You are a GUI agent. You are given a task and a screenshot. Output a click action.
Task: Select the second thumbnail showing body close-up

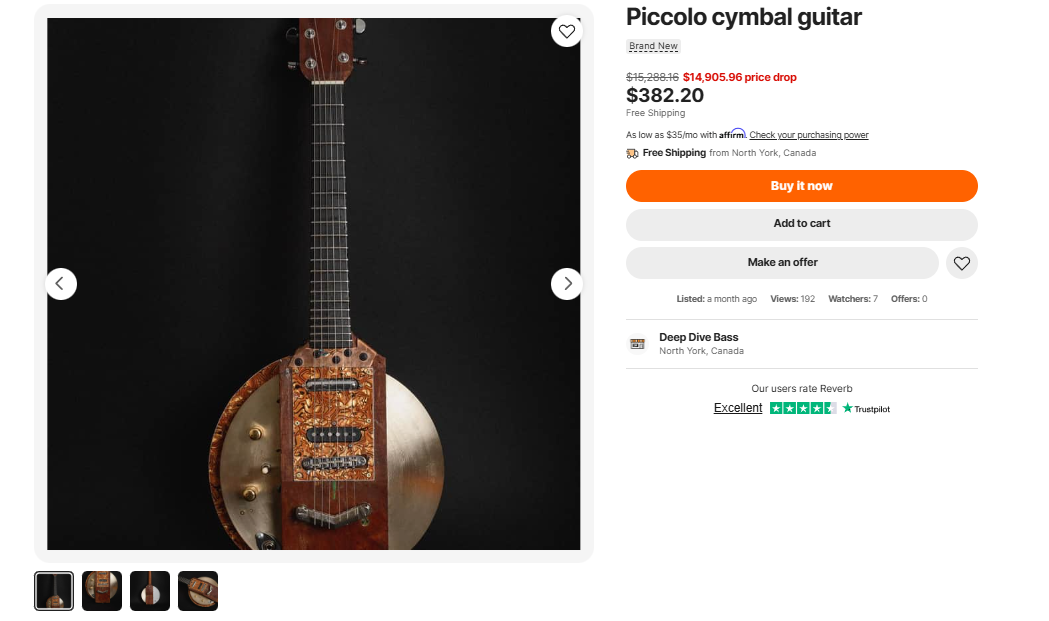[x=102, y=591]
